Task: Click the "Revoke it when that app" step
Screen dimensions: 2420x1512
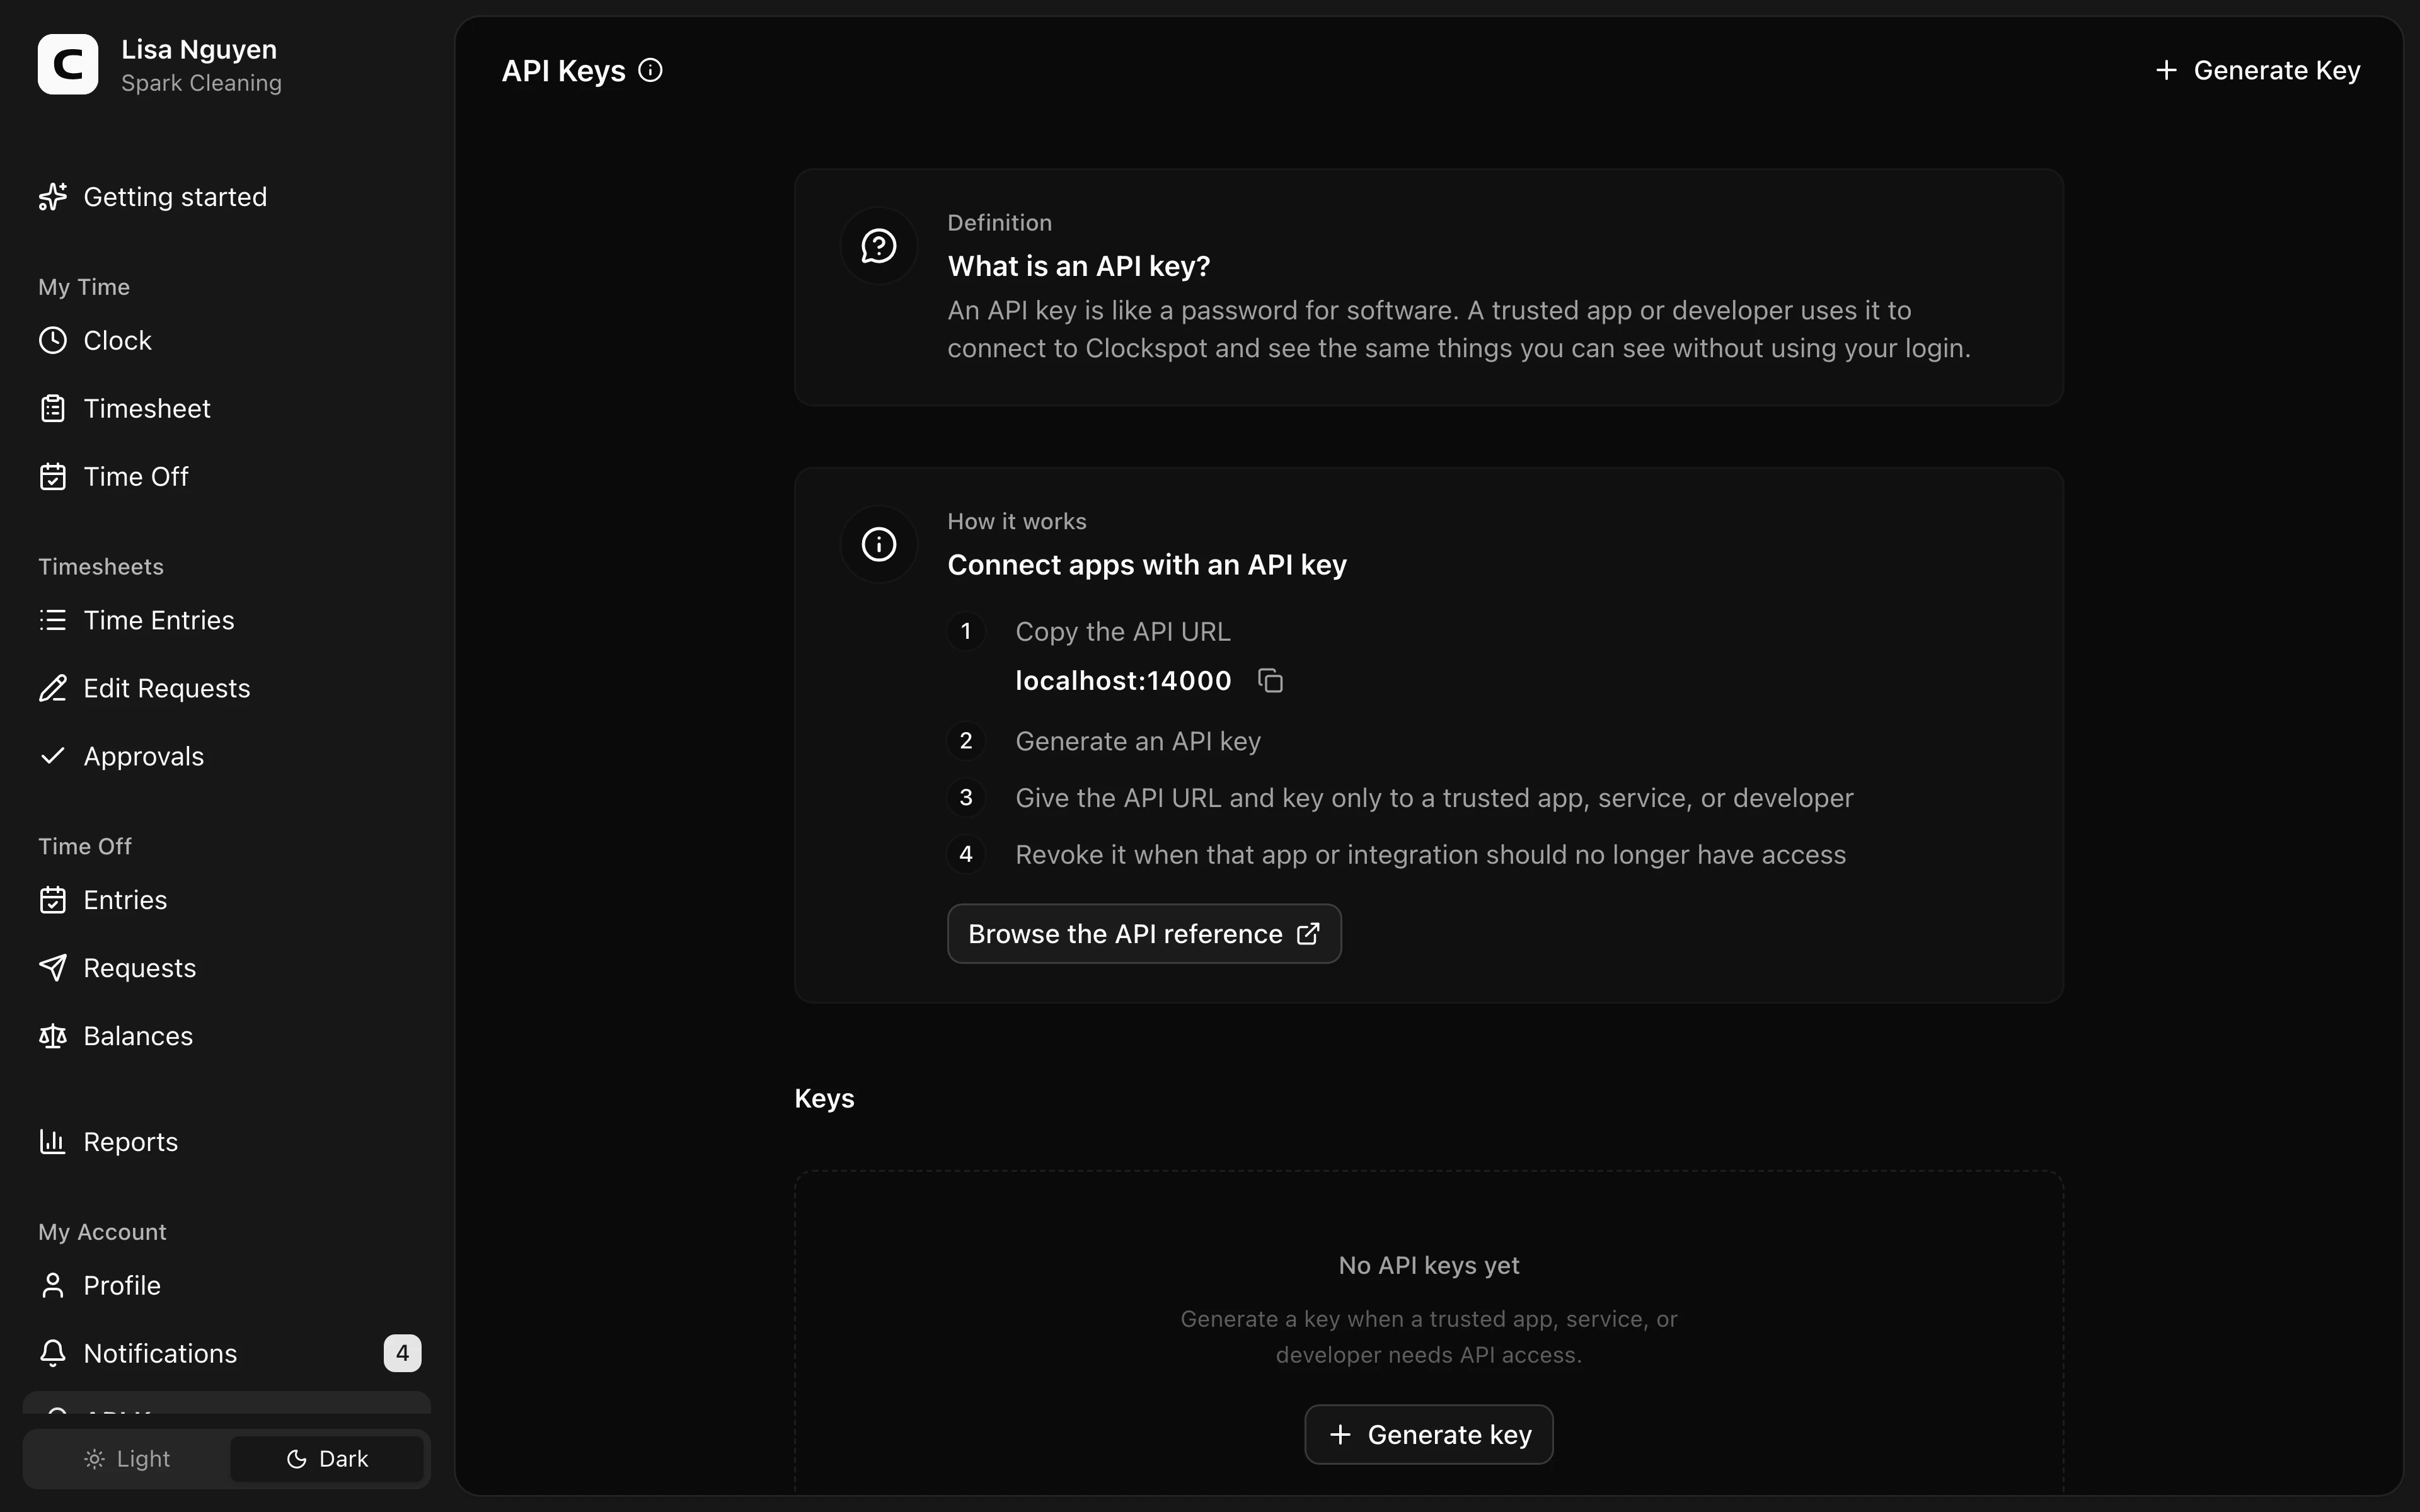Action: [1431, 855]
